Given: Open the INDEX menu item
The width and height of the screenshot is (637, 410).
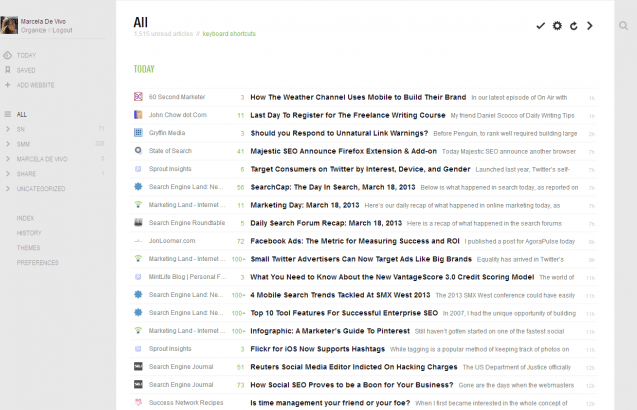Looking at the screenshot, I should 25,218.
